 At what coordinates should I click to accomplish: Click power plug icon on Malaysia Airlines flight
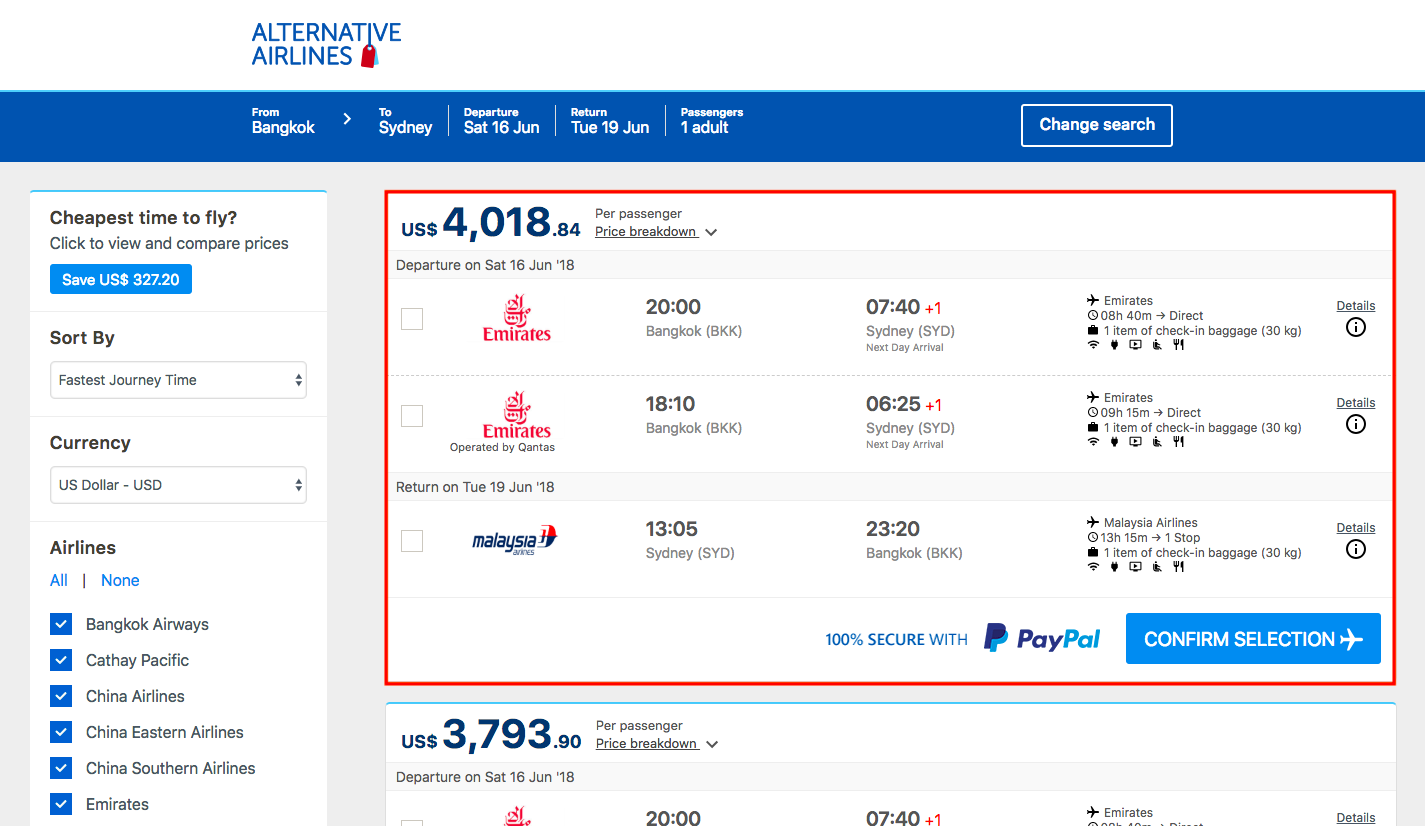click(x=1114, y=567)
